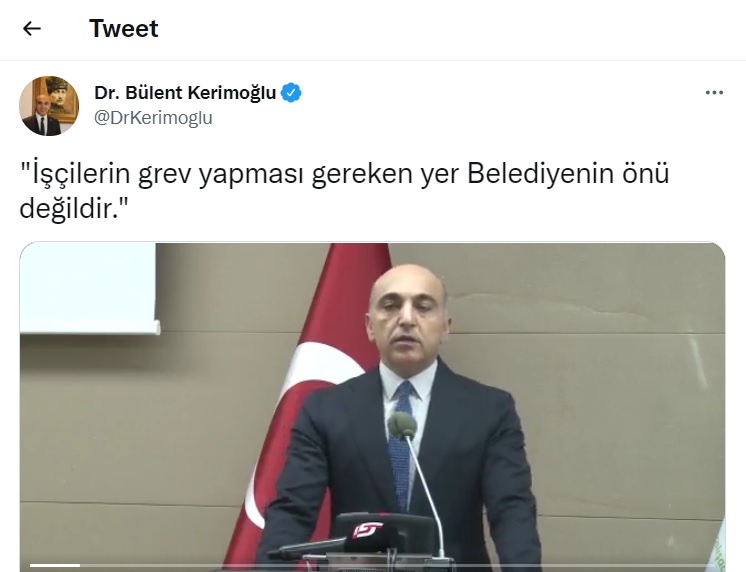Click the white projector screen in video
746x572 pixels.
click(88, 288)
